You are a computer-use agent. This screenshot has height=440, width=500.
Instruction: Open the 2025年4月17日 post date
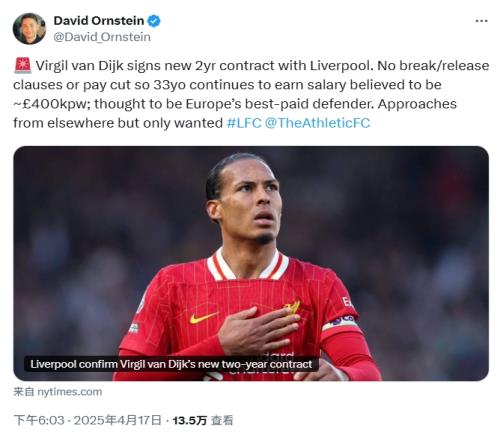(118, 420)
